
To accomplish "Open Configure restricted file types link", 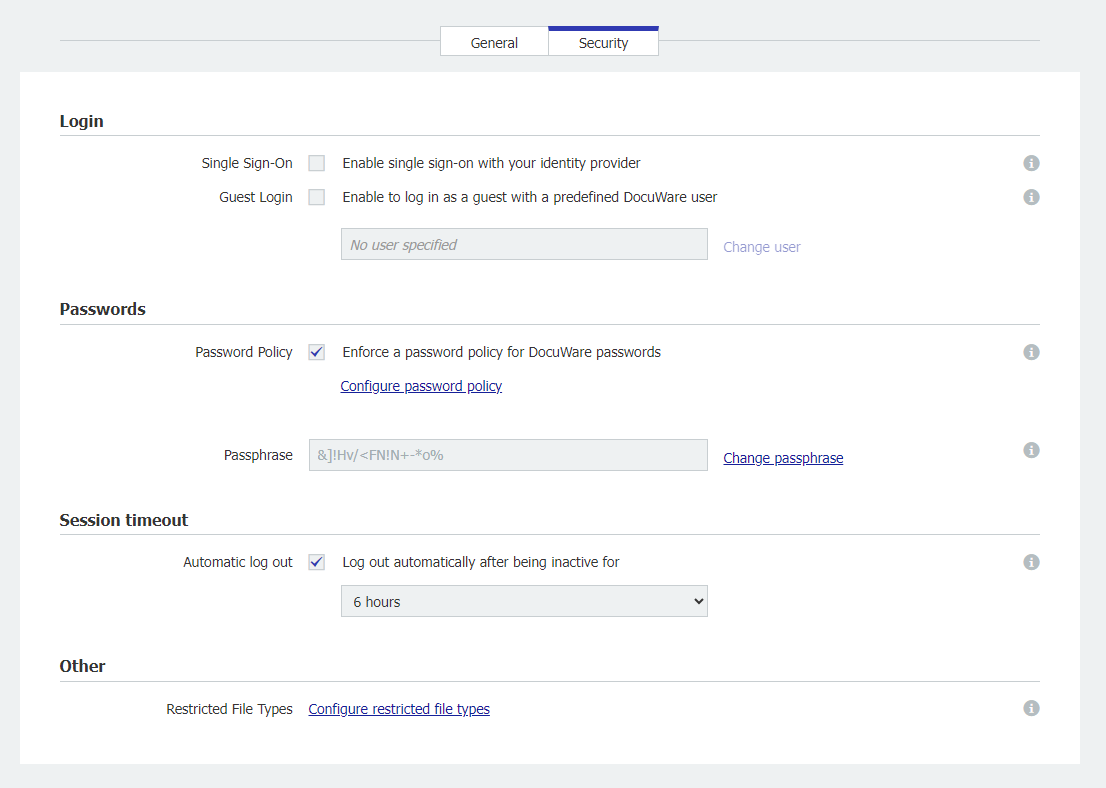I will pos(399,709).
